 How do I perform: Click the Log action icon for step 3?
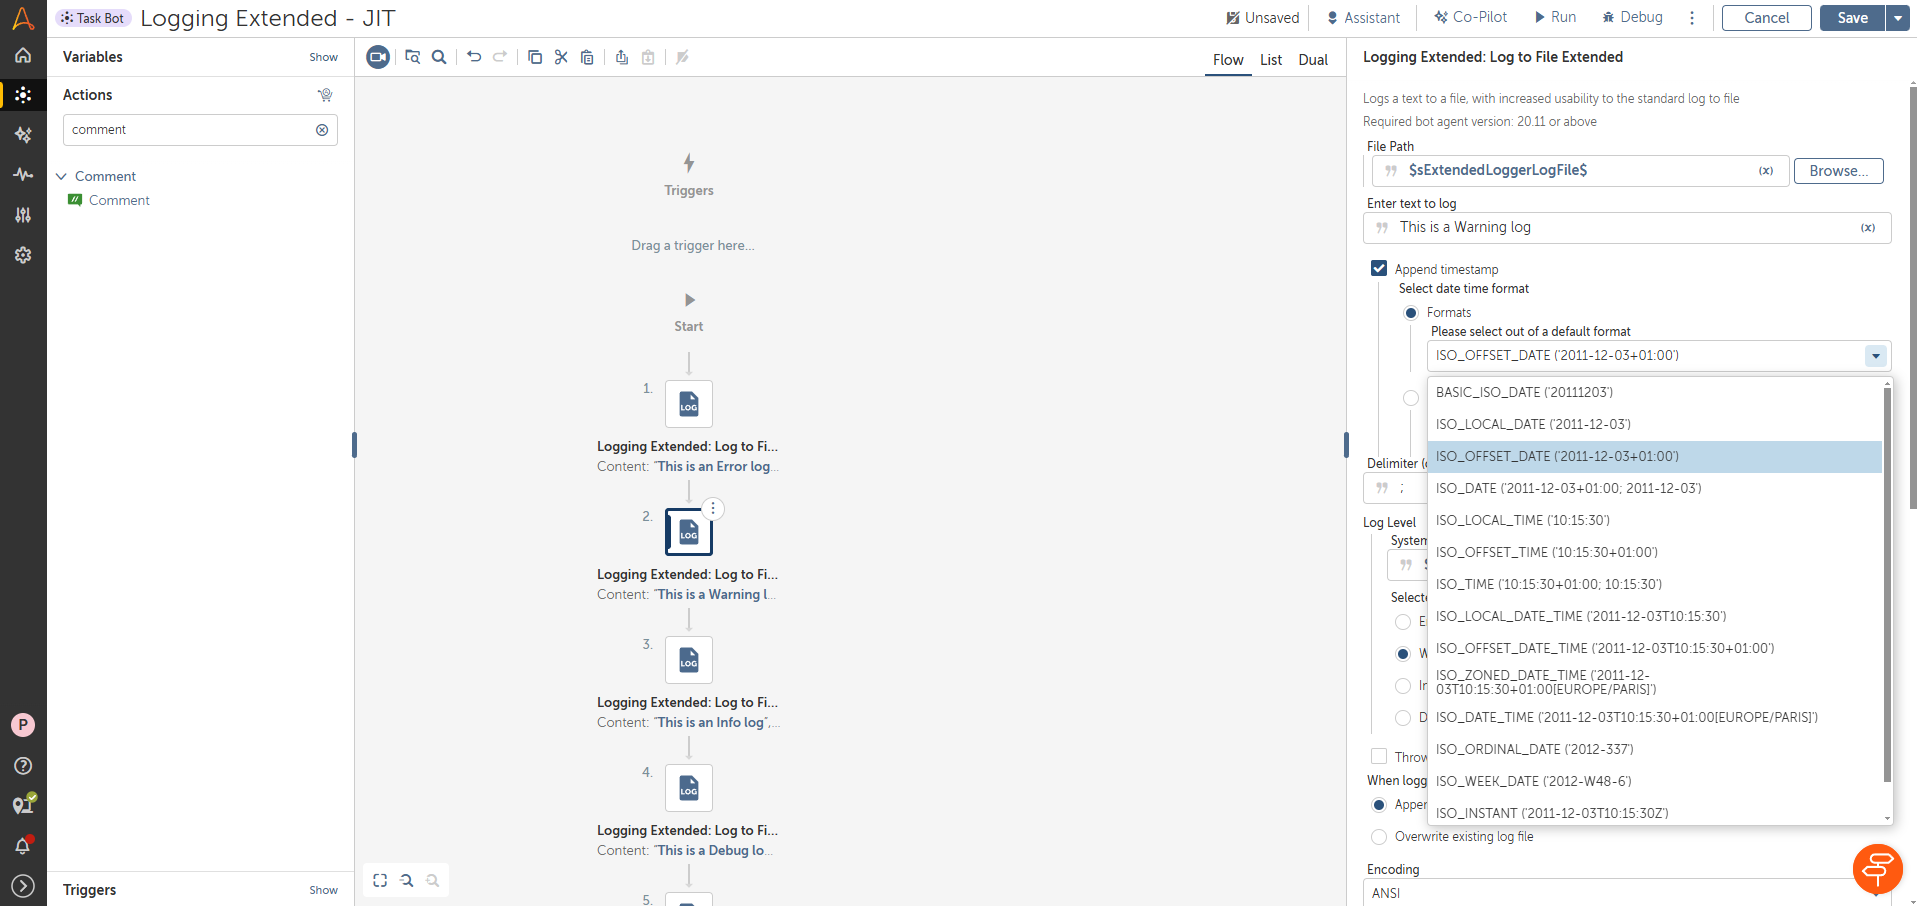(x=689, y=660)
